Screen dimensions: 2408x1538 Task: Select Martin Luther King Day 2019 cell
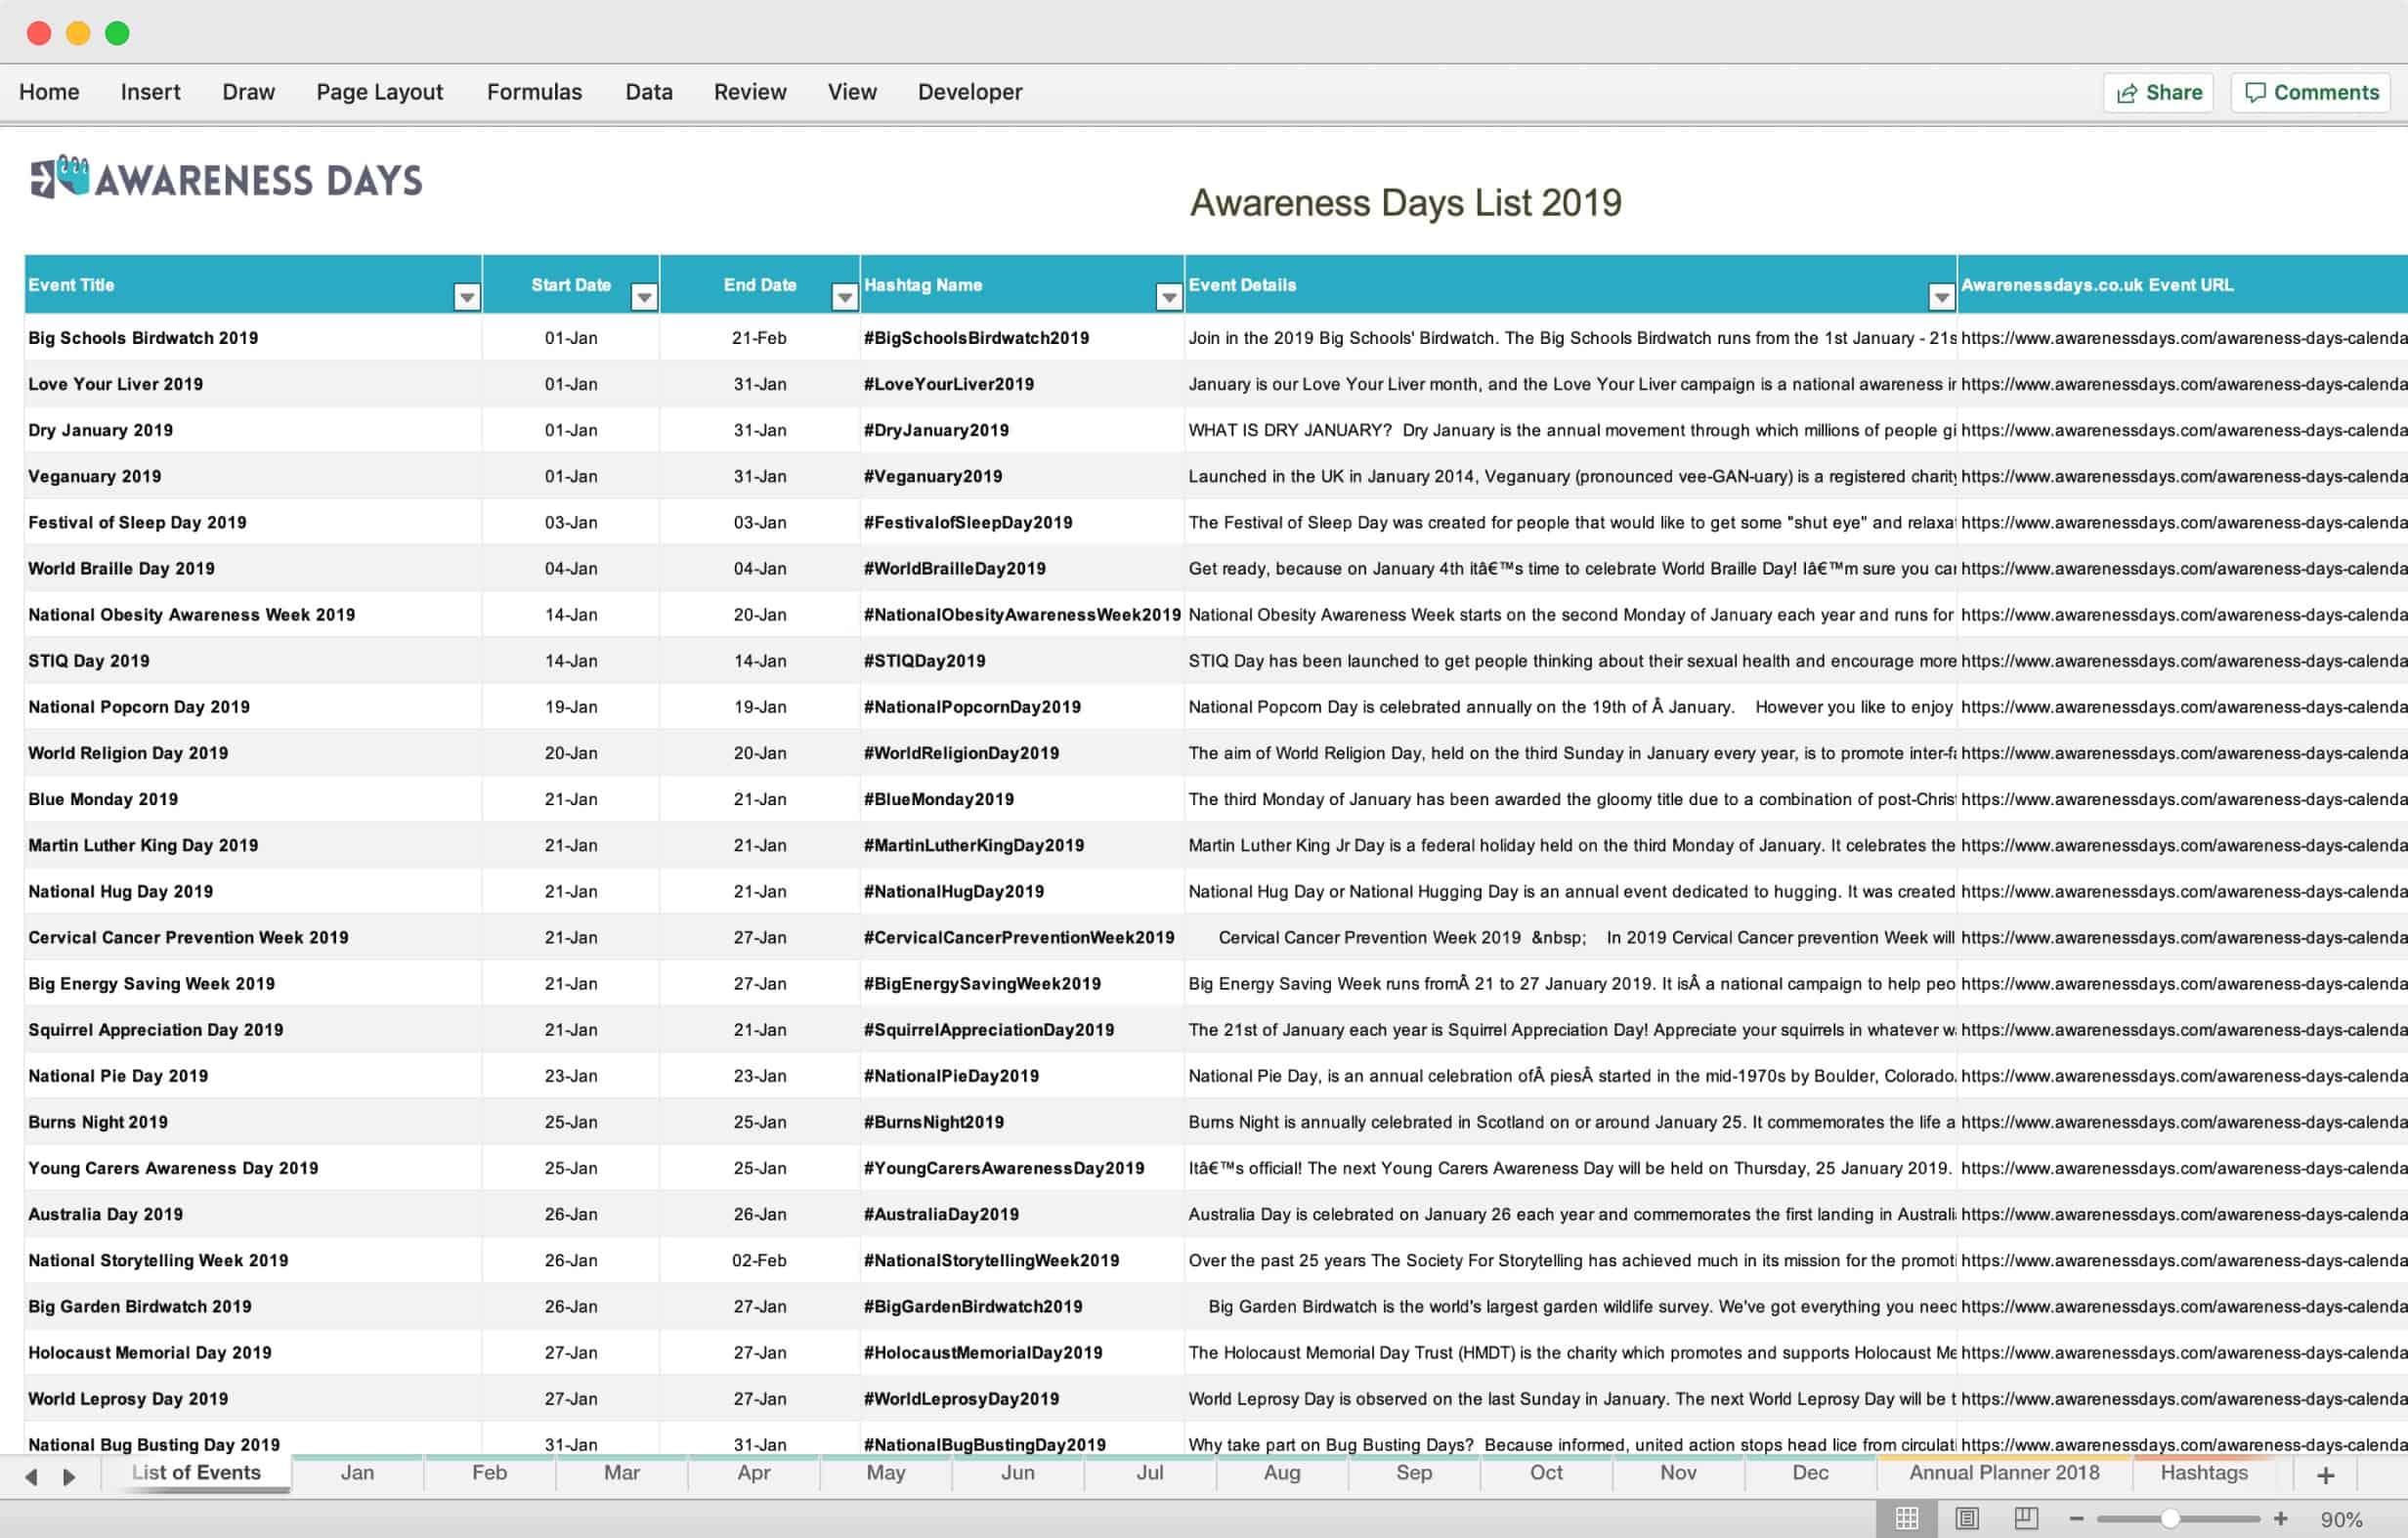(x=253, y=844)
